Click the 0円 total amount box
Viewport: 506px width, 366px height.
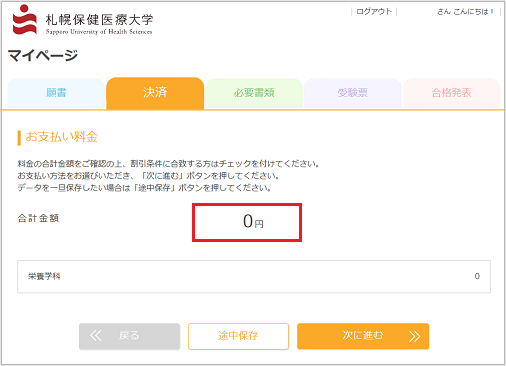click(x=247, y=222)
